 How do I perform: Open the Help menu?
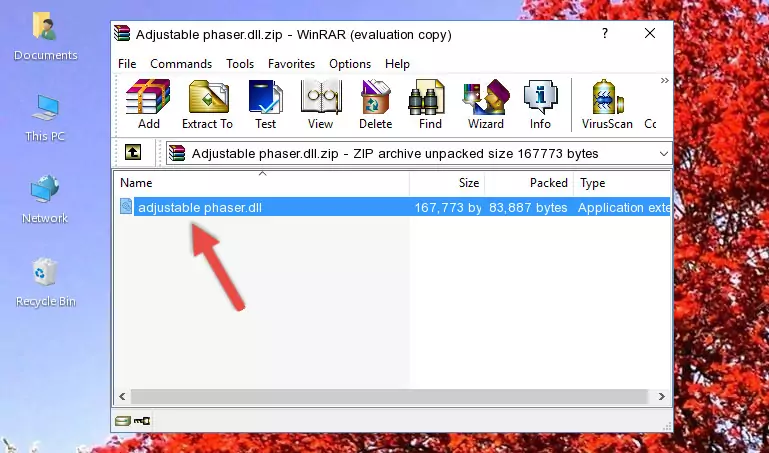point(397,64)
